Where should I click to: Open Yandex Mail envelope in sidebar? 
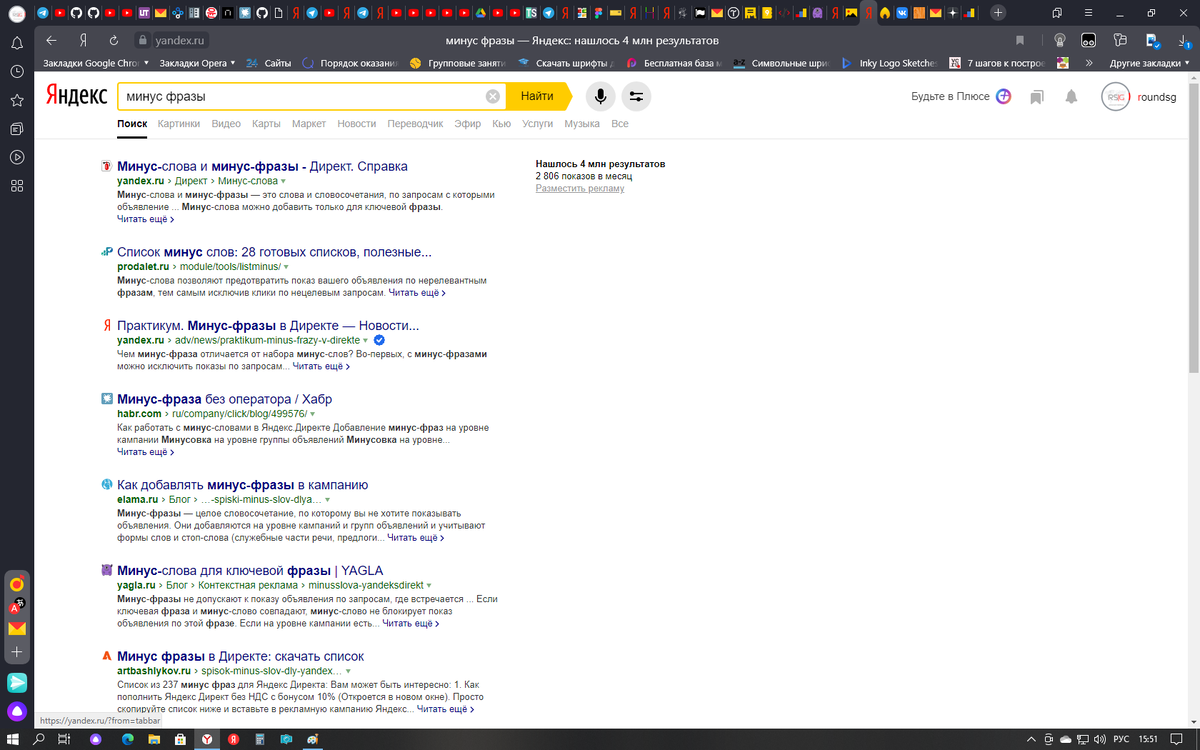(17, 629)
